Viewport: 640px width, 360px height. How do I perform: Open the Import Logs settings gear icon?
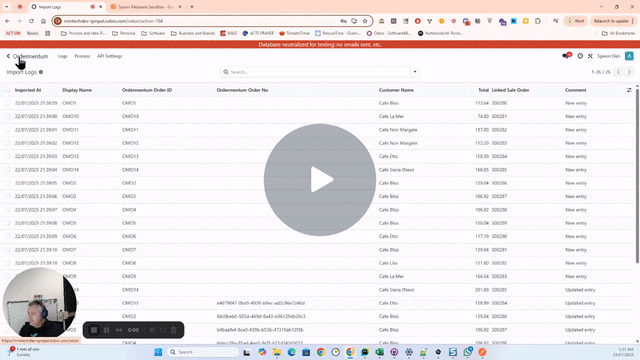[41, 72]
